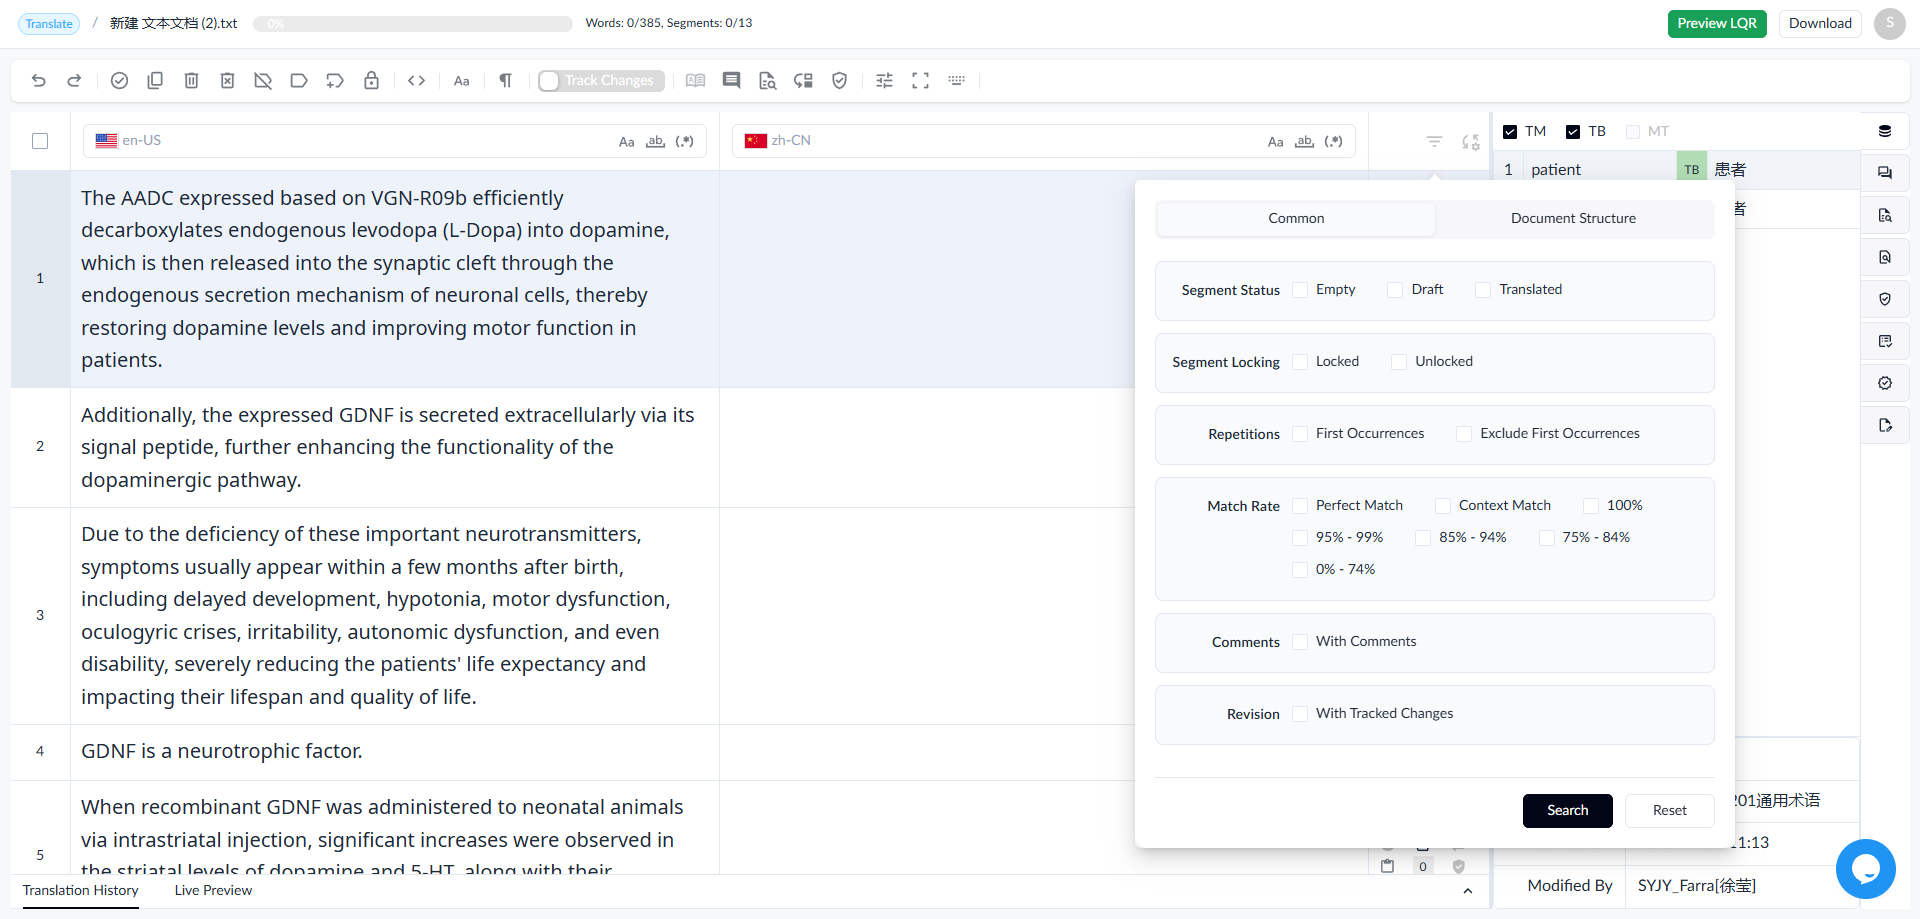Uncheck the TB checkbox
The width and height of the screenshot is (1920, 919).
click(x=1573, y=132)
